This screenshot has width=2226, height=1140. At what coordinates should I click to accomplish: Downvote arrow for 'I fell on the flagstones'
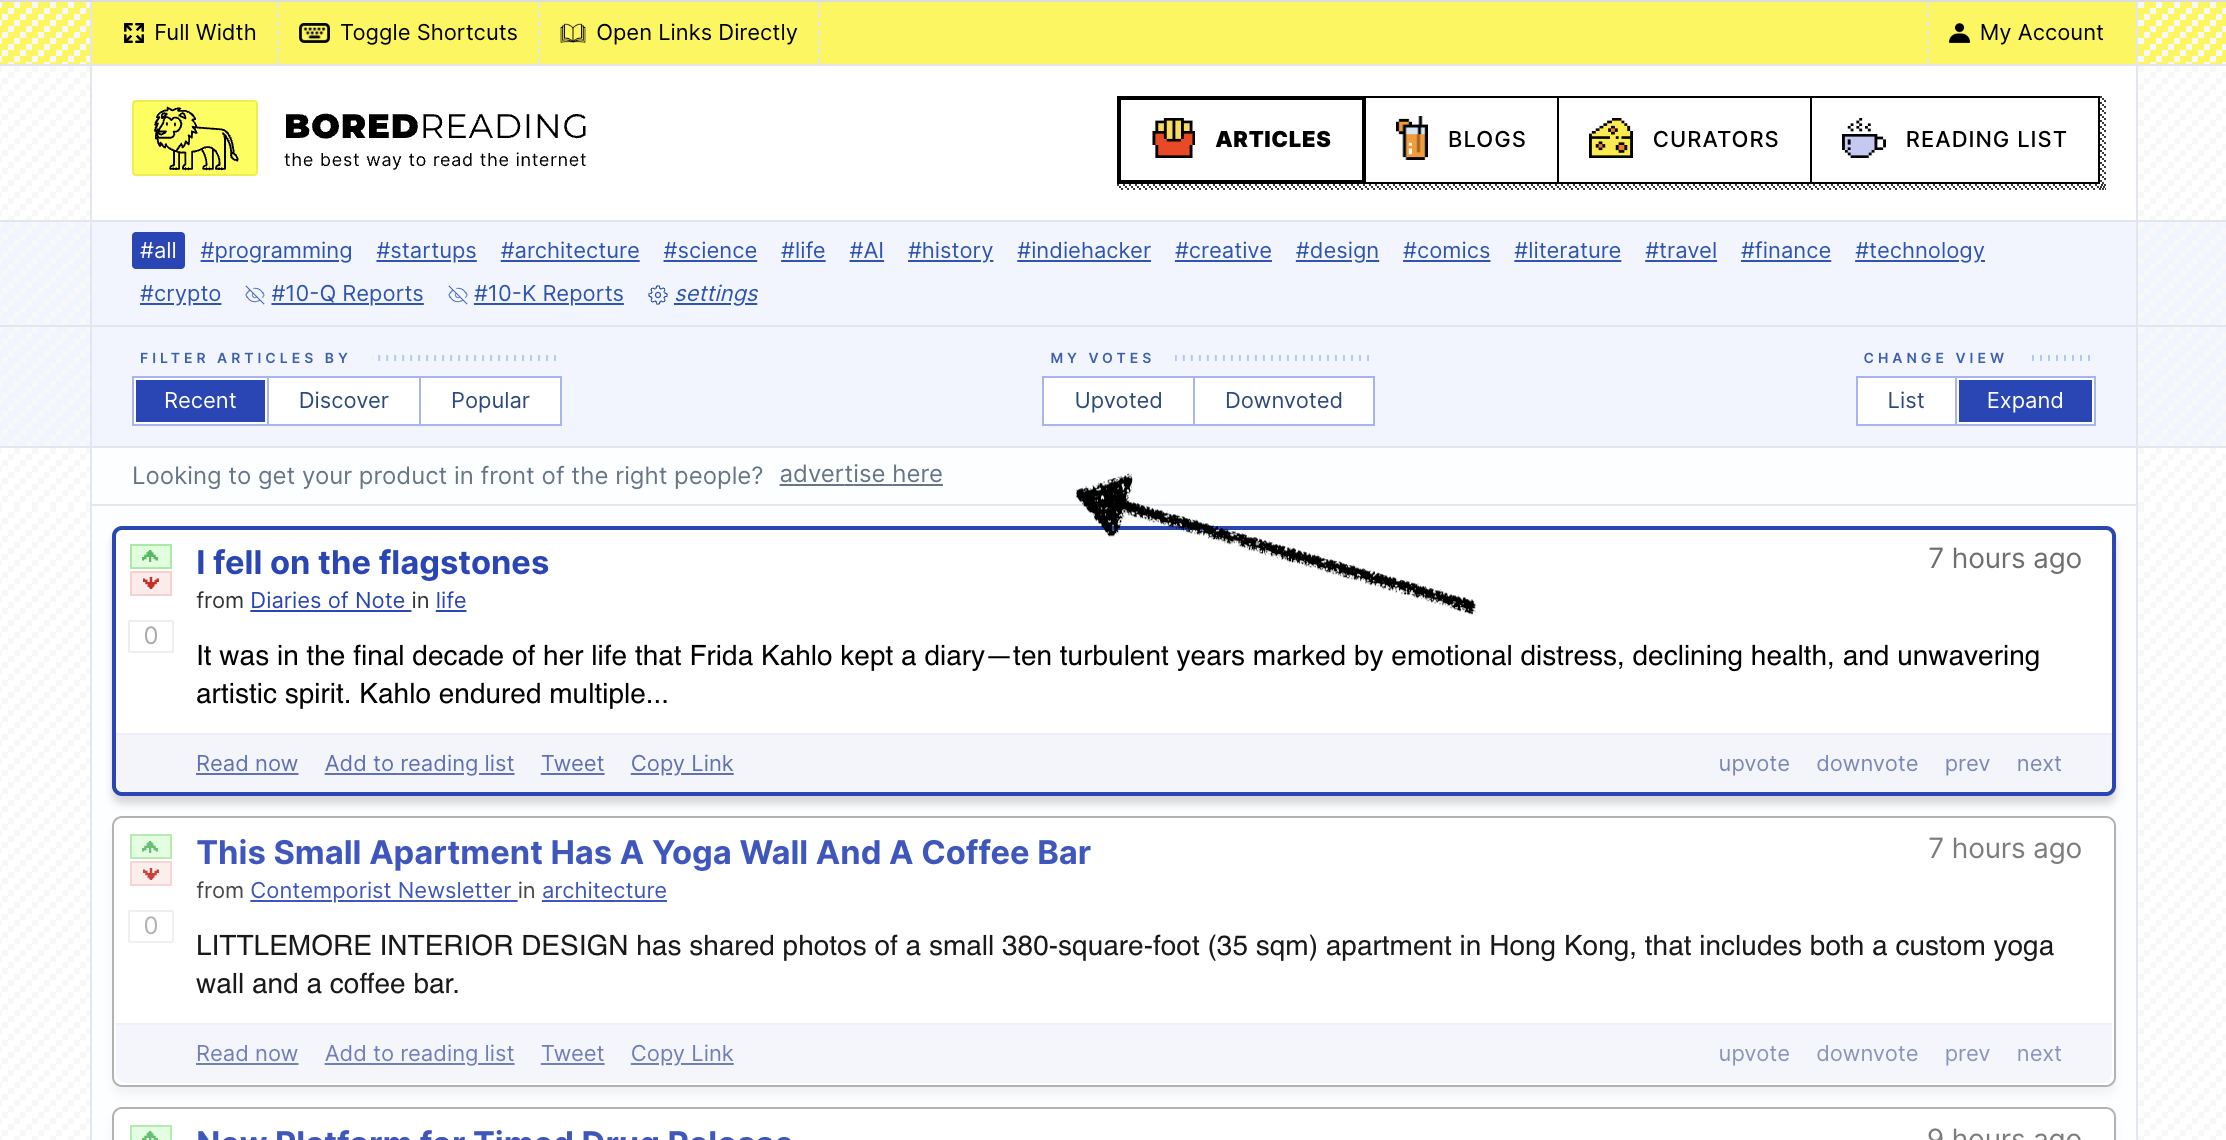click(151, 583)
